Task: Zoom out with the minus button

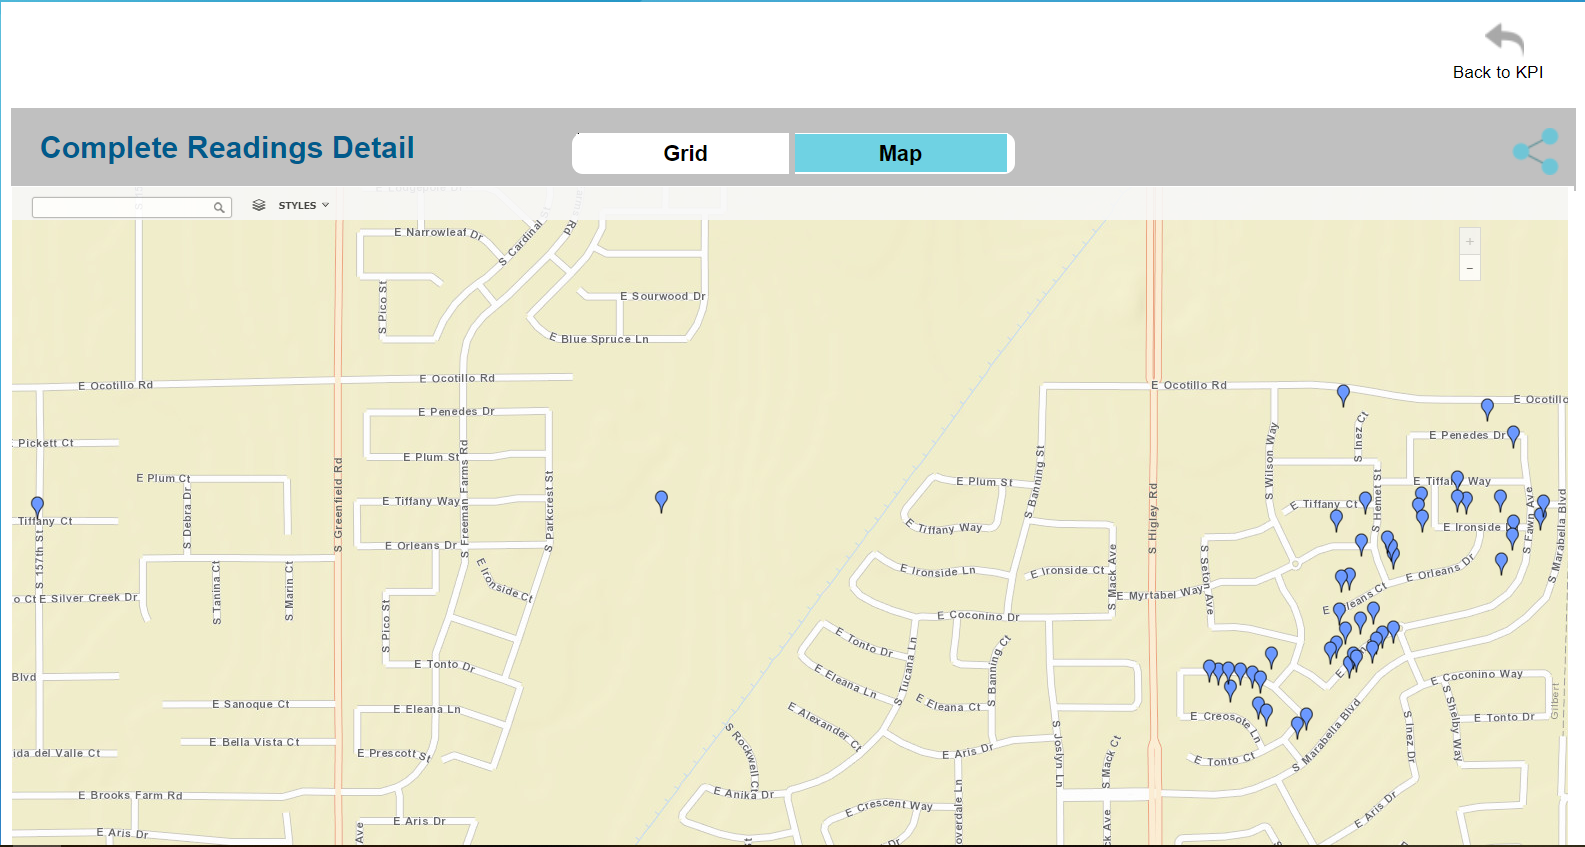Action: pos(1469,268)
